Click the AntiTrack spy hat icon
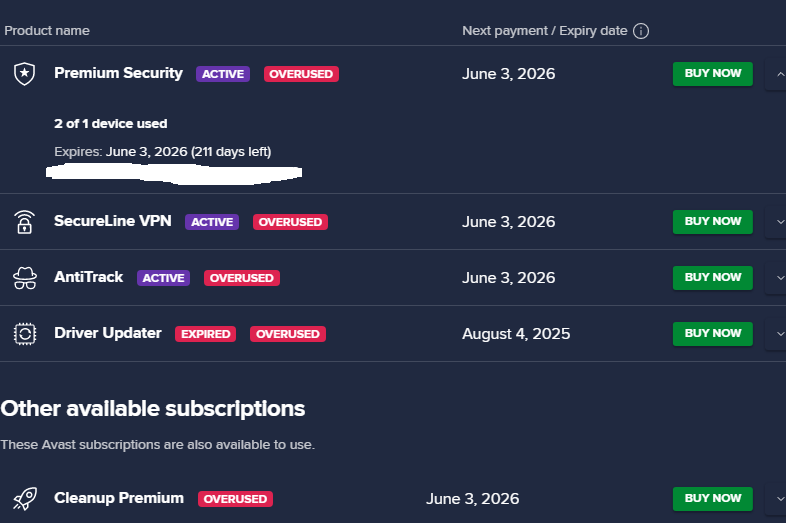The width and height of the screenshot is (786, 523). click(x=24, y=278)
